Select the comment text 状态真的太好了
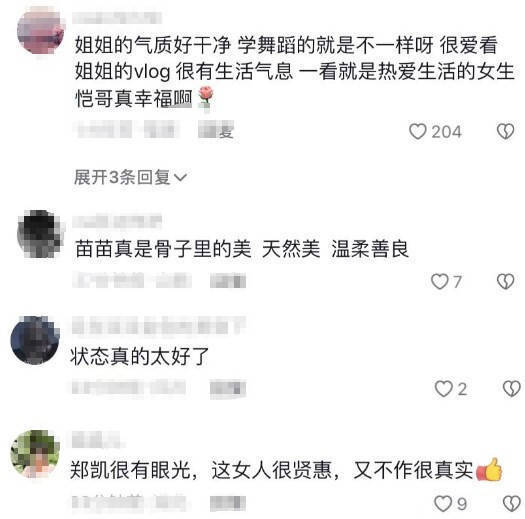Viewport: 525px width, 519px height. point(140,356)
